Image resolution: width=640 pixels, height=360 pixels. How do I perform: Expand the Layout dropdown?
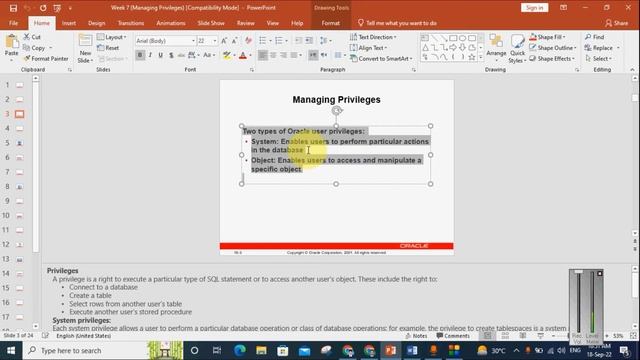pos(111,37)
